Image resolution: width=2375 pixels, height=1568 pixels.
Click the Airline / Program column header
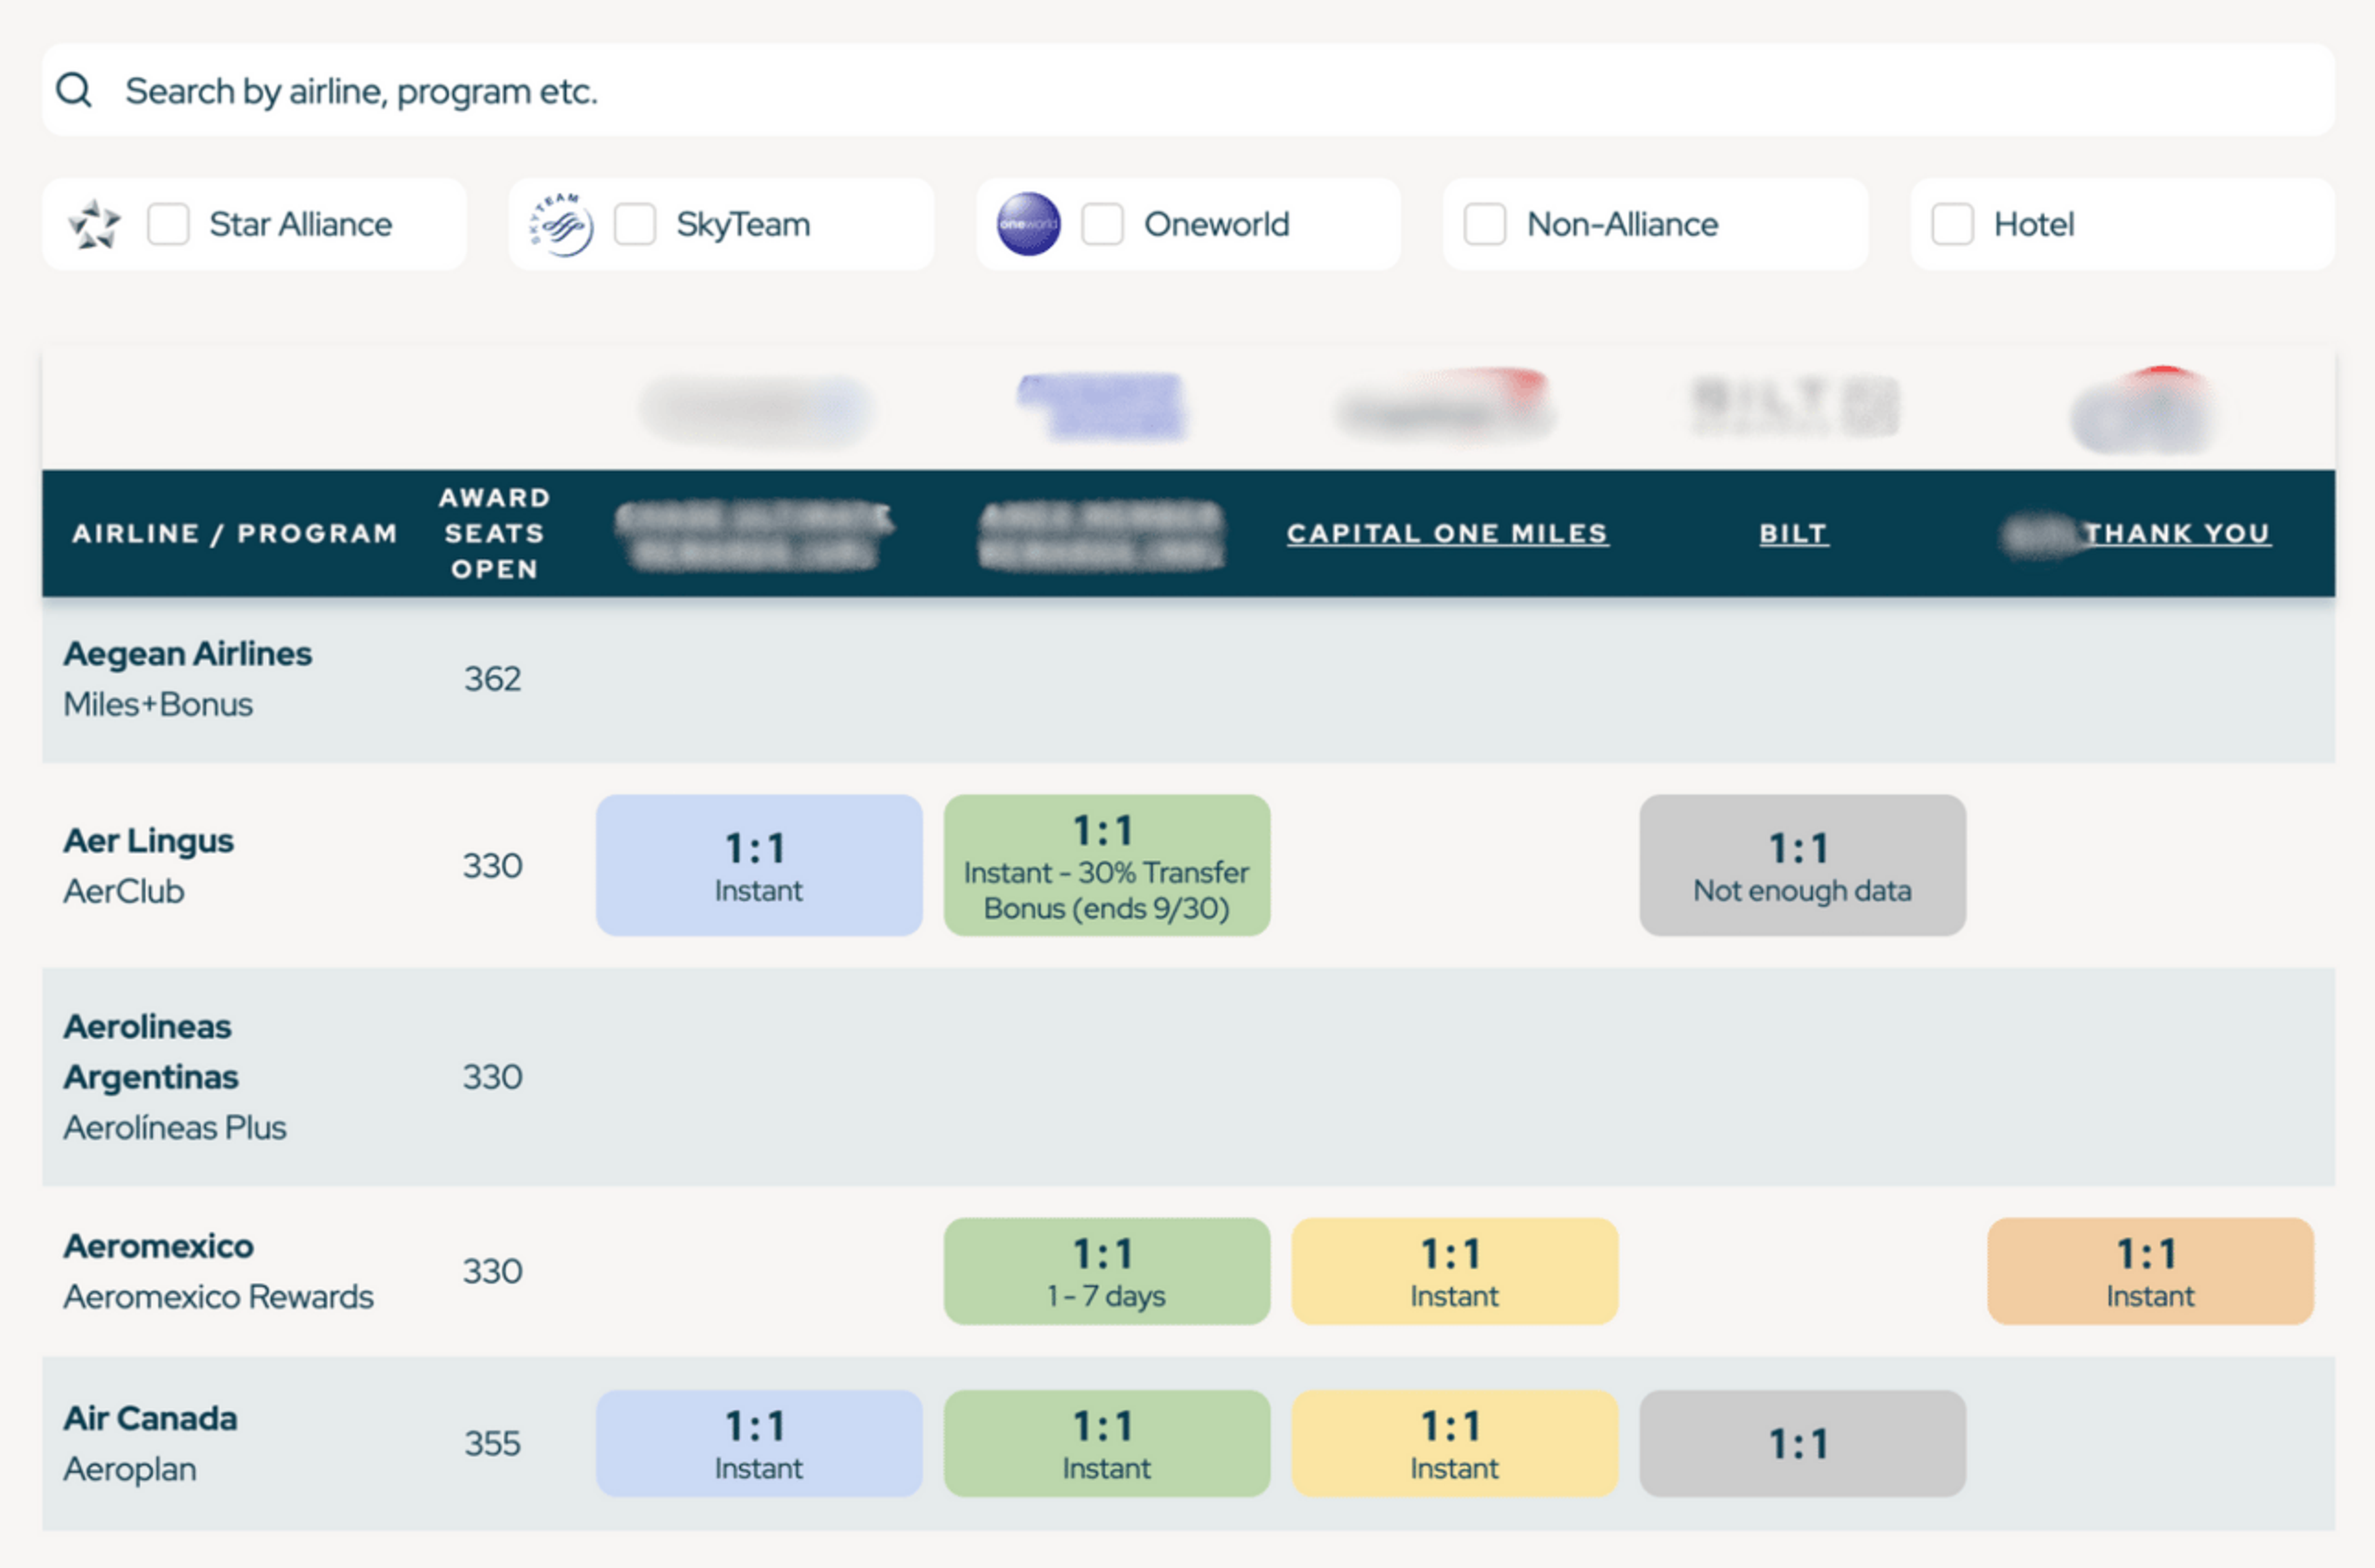click(x=235, y=534)
